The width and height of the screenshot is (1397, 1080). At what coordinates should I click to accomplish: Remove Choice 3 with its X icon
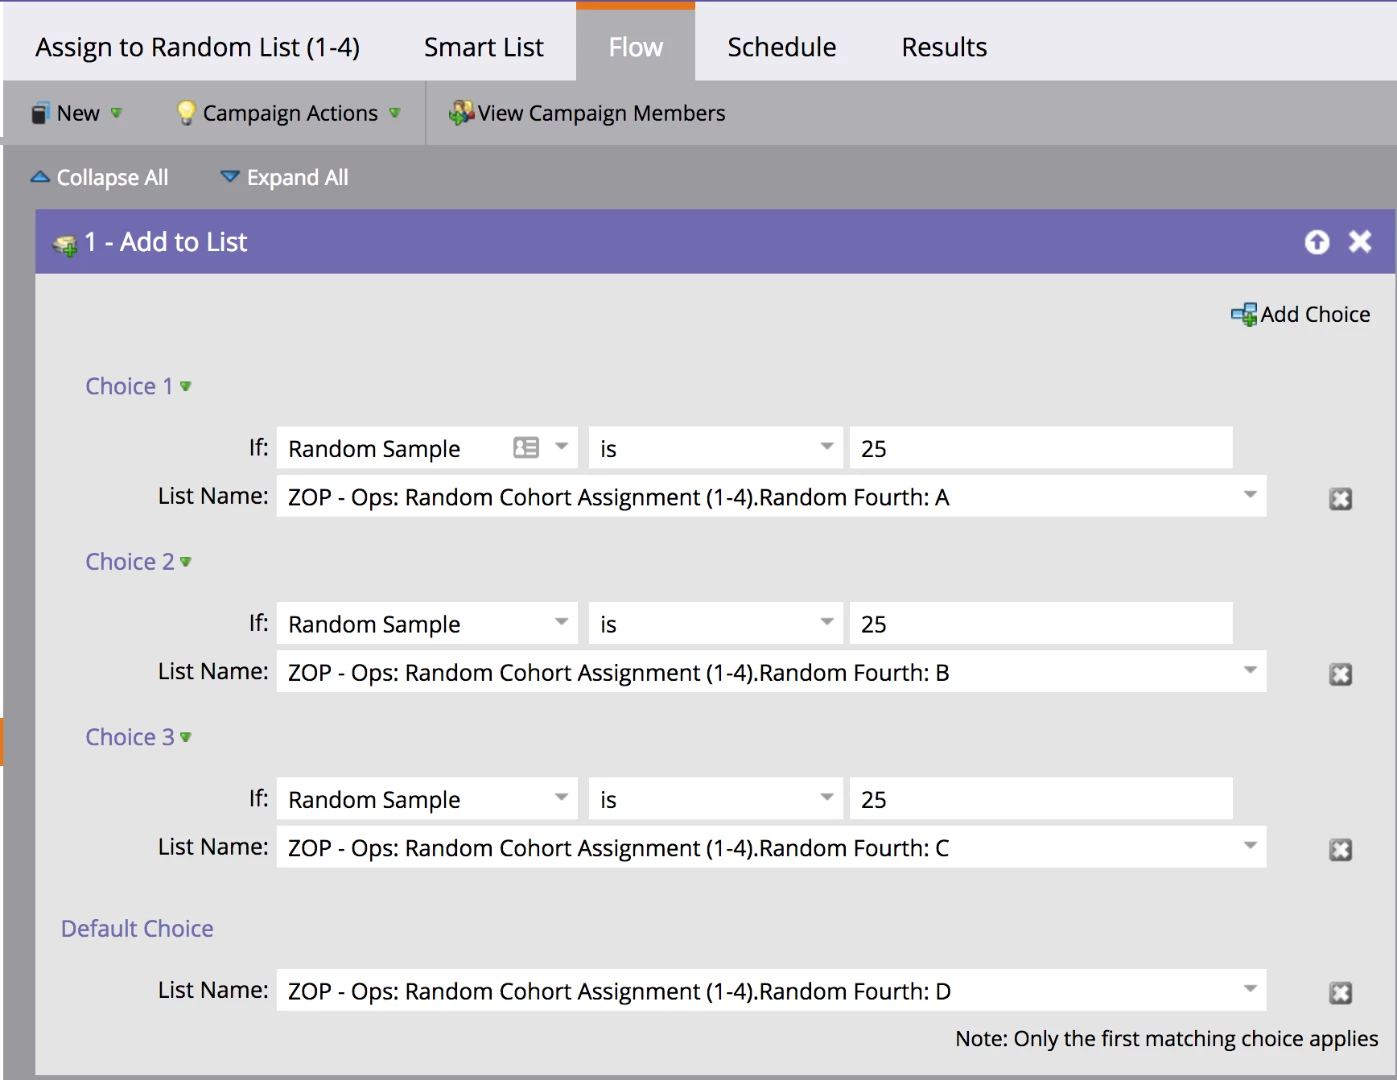tap(1341, 850)
